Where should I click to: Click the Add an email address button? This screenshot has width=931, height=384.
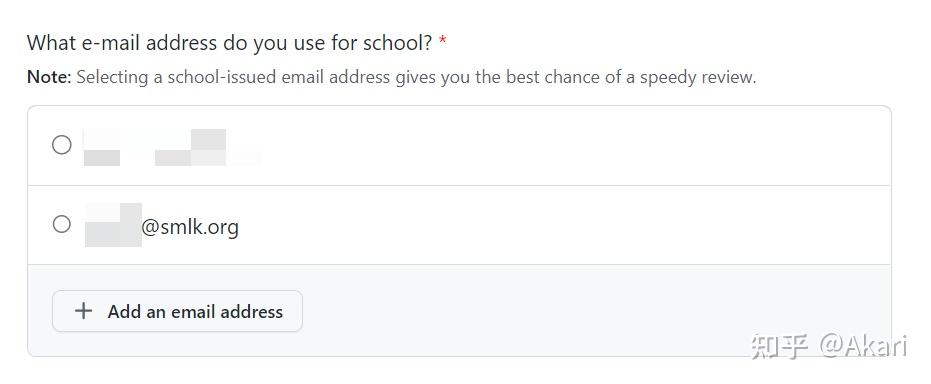pos(178,311)
